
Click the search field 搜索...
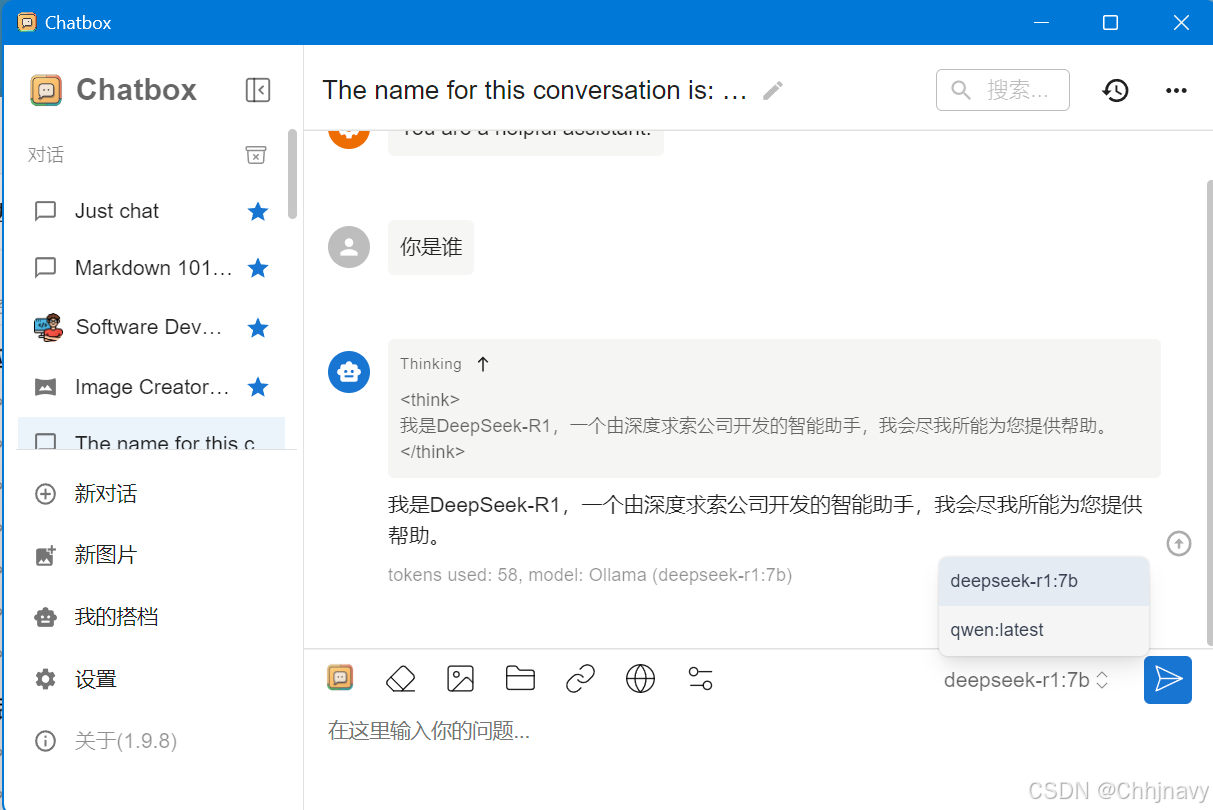[x=1003, y=90]
